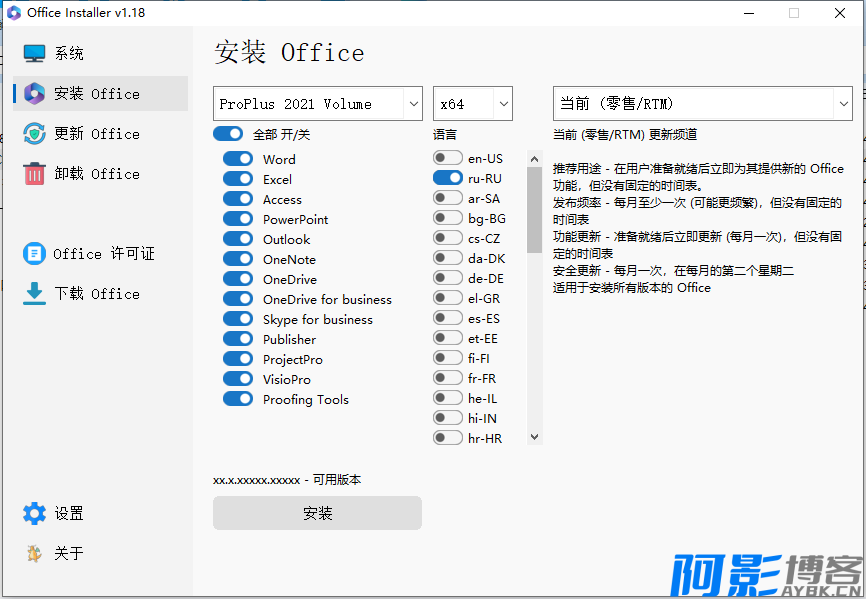
Task: Disable the Outlook switch
Action: pos(238,239)
